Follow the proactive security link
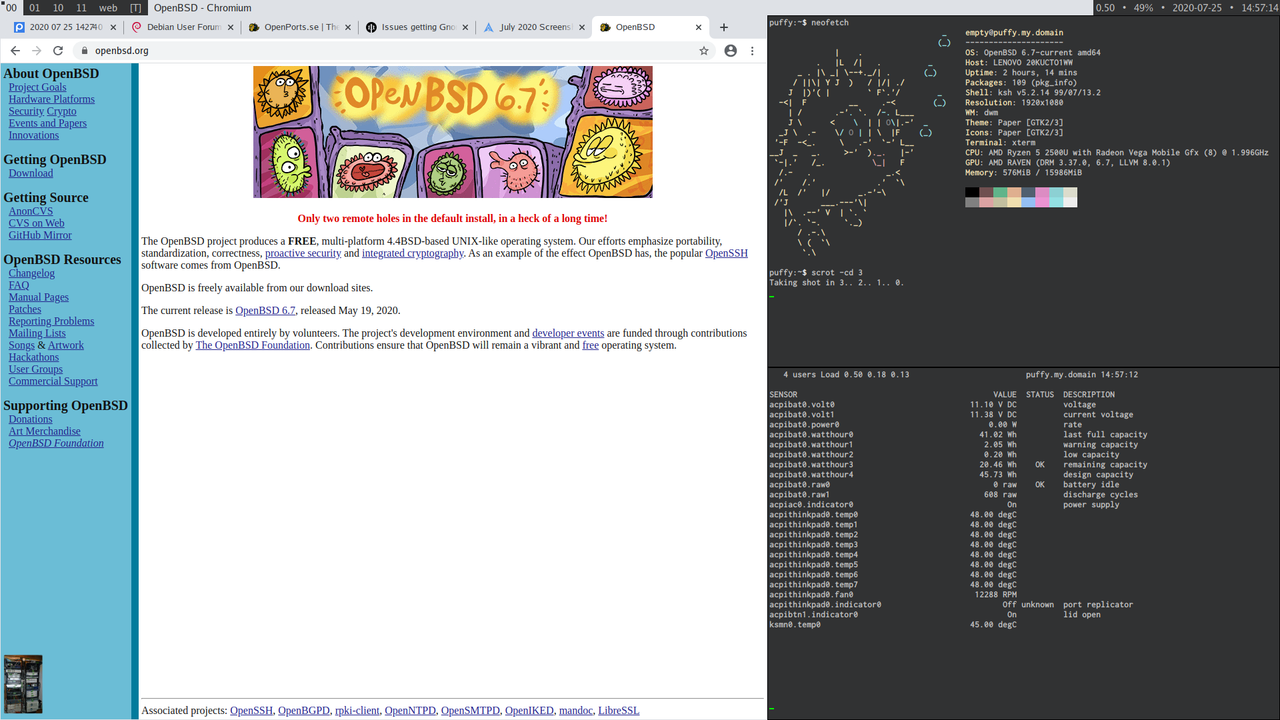This screenshot has width=1280, height=720. [303, 253]
